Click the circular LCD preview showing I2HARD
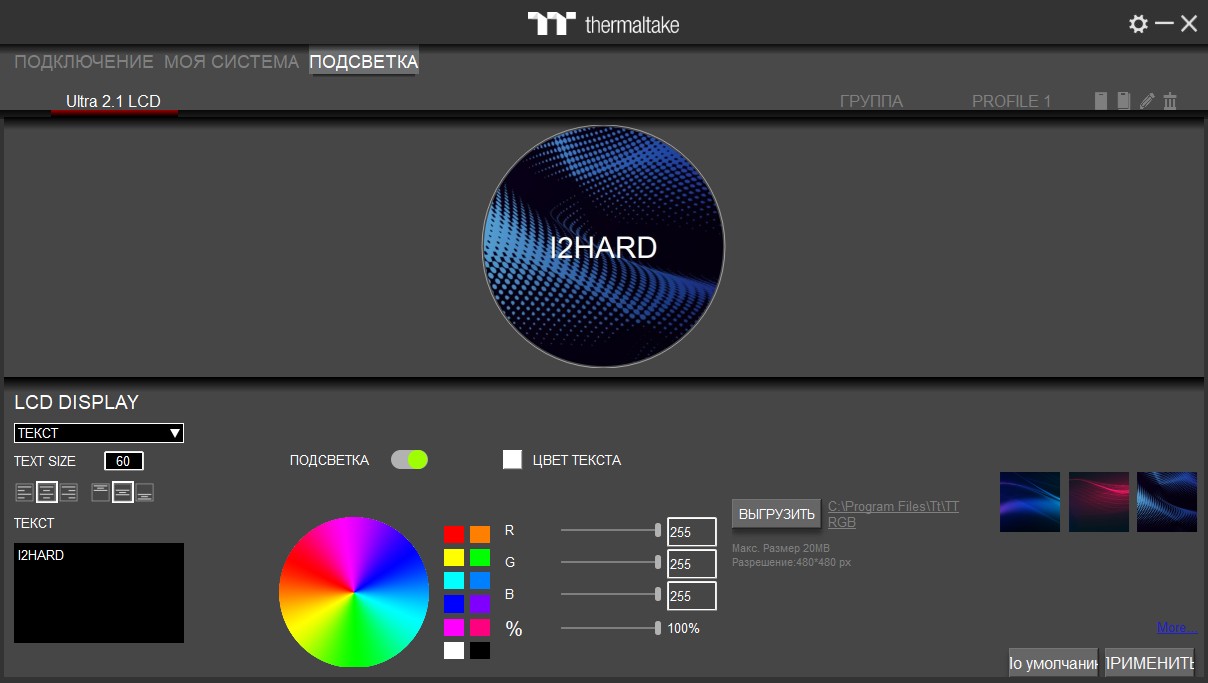Viewport: 1208px width, 683px height. 604,247
